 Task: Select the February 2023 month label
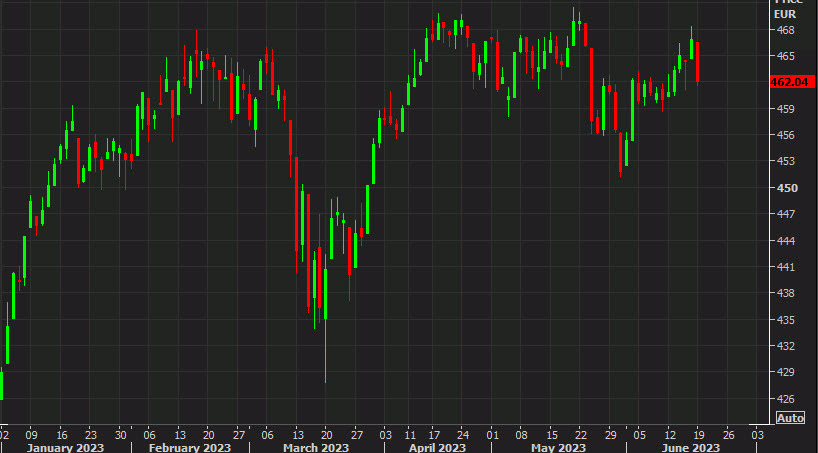pyautogui.click(x=189, y=447)
